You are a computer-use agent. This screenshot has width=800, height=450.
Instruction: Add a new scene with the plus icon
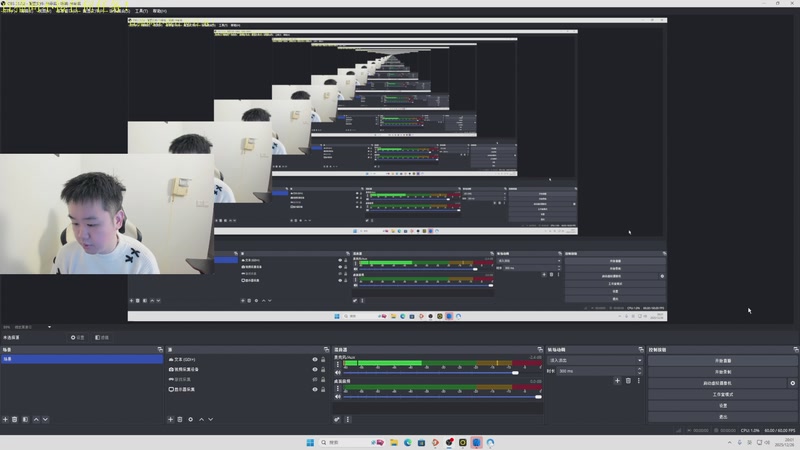[x=5, y=419]
